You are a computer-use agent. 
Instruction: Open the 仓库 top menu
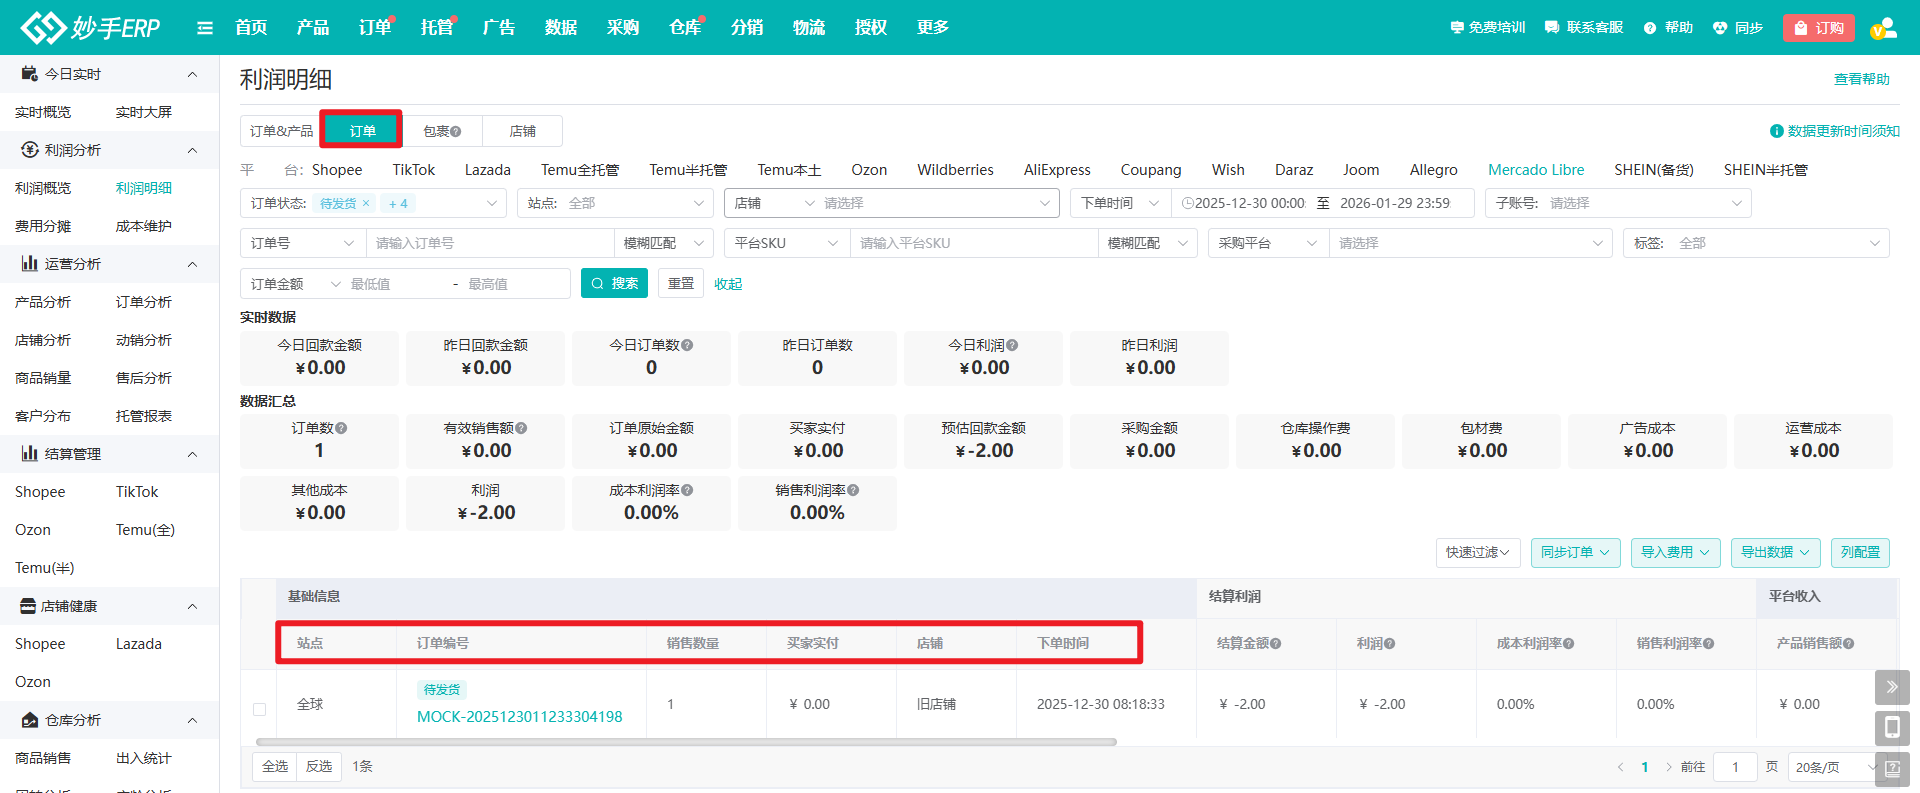point(685,28)
